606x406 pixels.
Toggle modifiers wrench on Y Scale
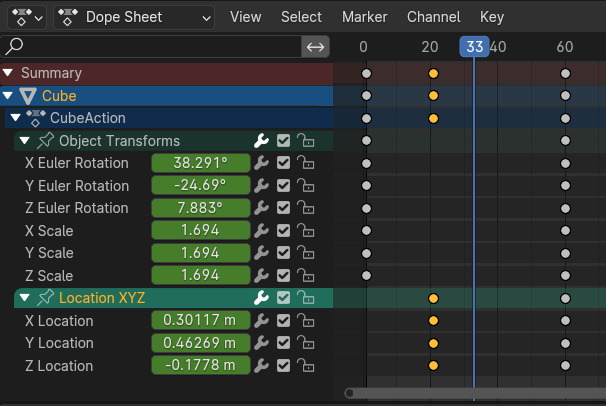[262, 253]
